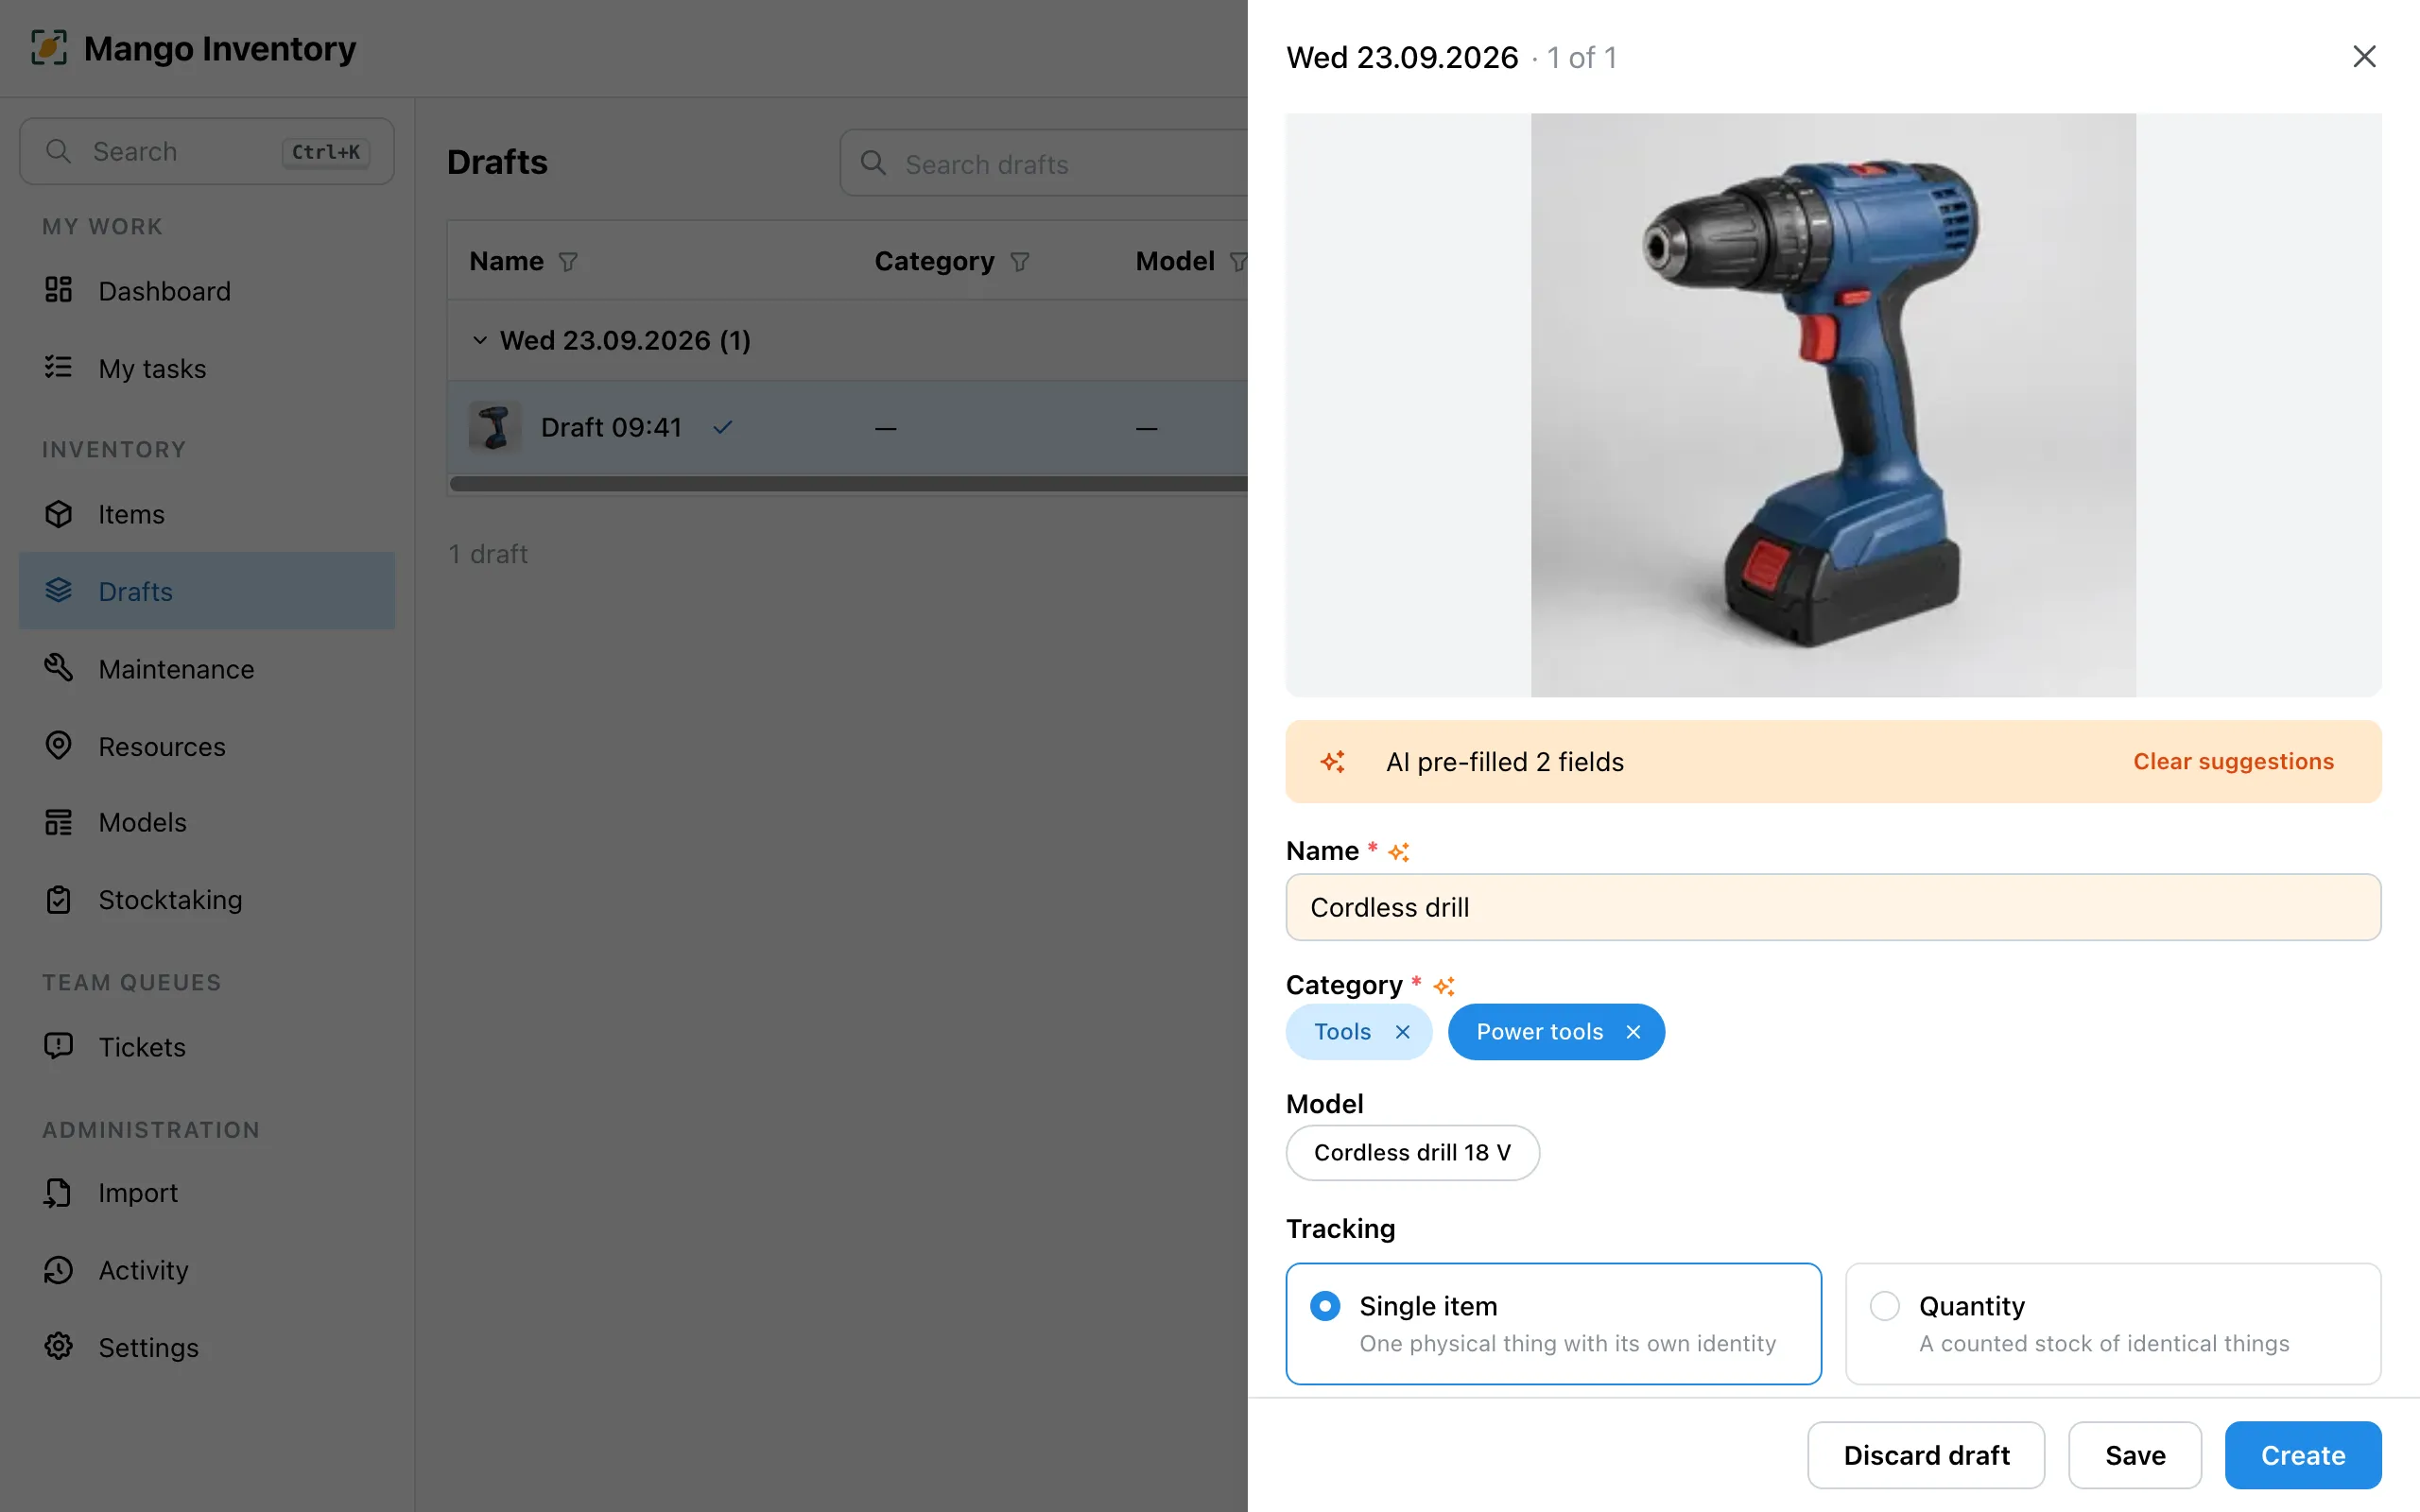
Task: Click the '1 draft' count text
Action: click(488, 554)
